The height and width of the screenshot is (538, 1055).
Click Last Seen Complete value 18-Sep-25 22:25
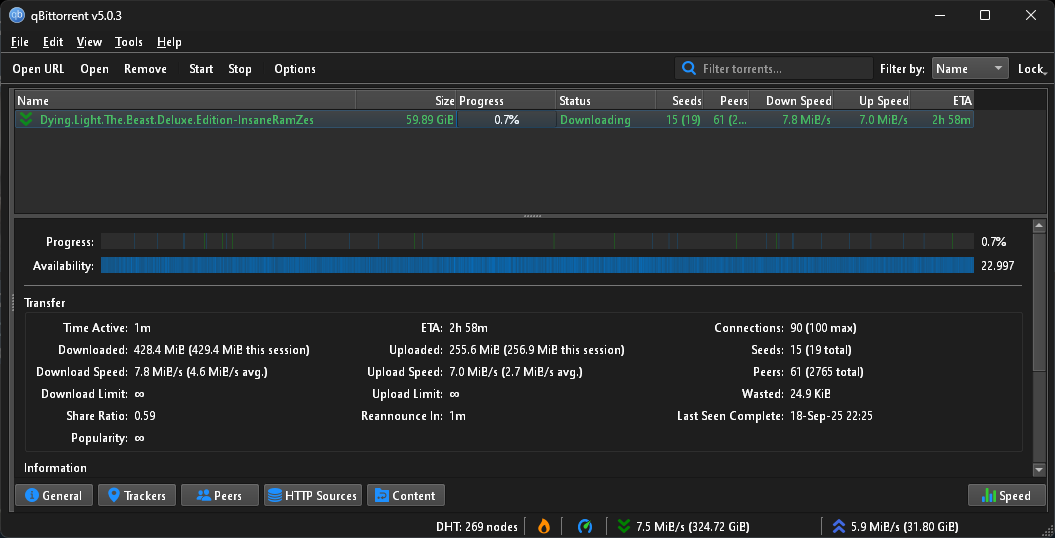[831, 416]
